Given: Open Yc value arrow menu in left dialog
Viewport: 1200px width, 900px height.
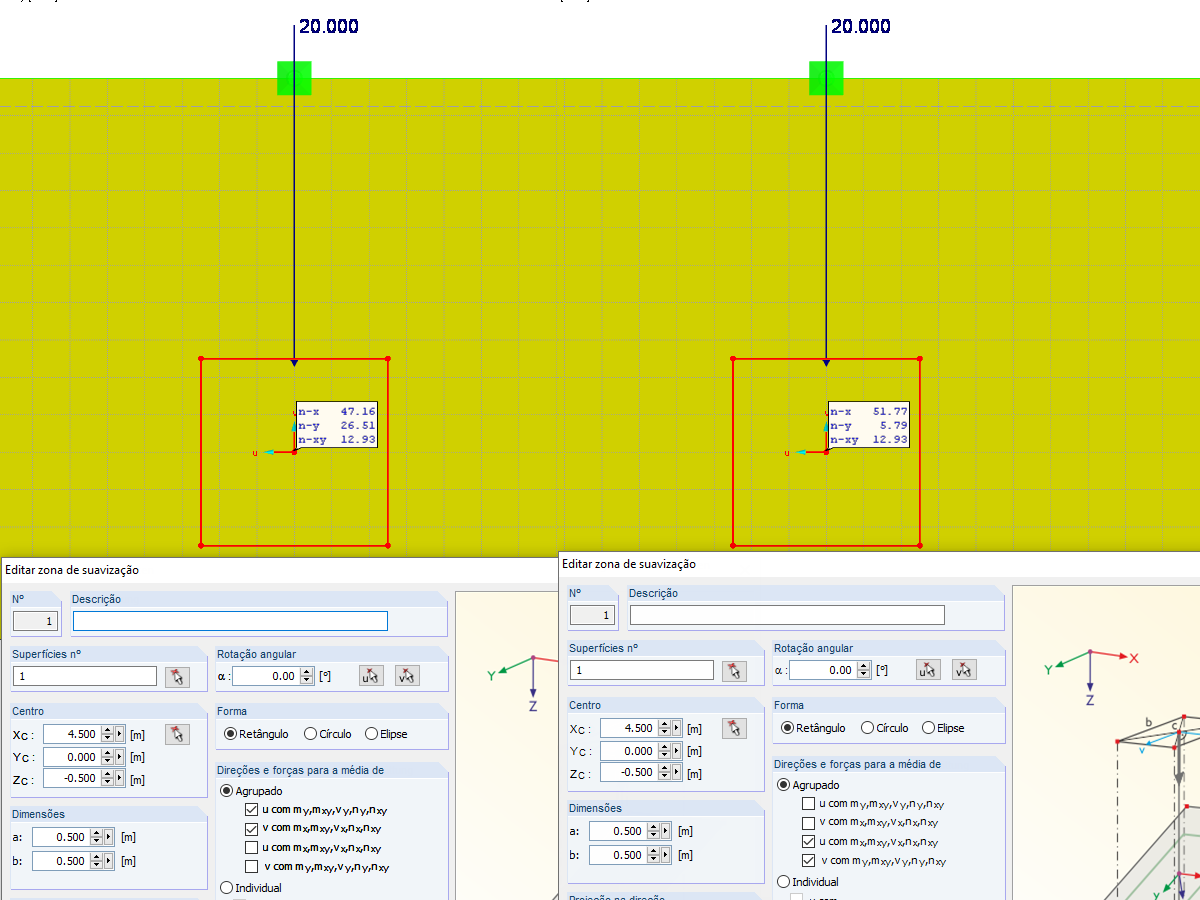Looking at the screenshot, I should tap(120, 758).
